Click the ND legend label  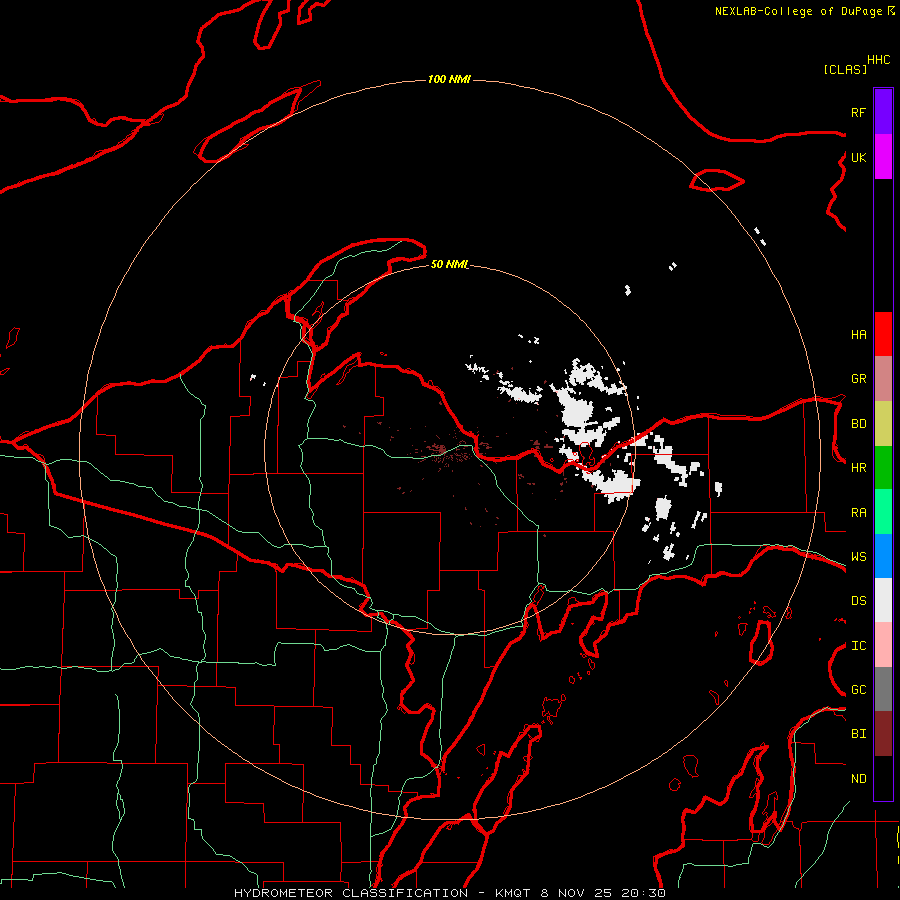pyautogui.click(x=858, y=779)
